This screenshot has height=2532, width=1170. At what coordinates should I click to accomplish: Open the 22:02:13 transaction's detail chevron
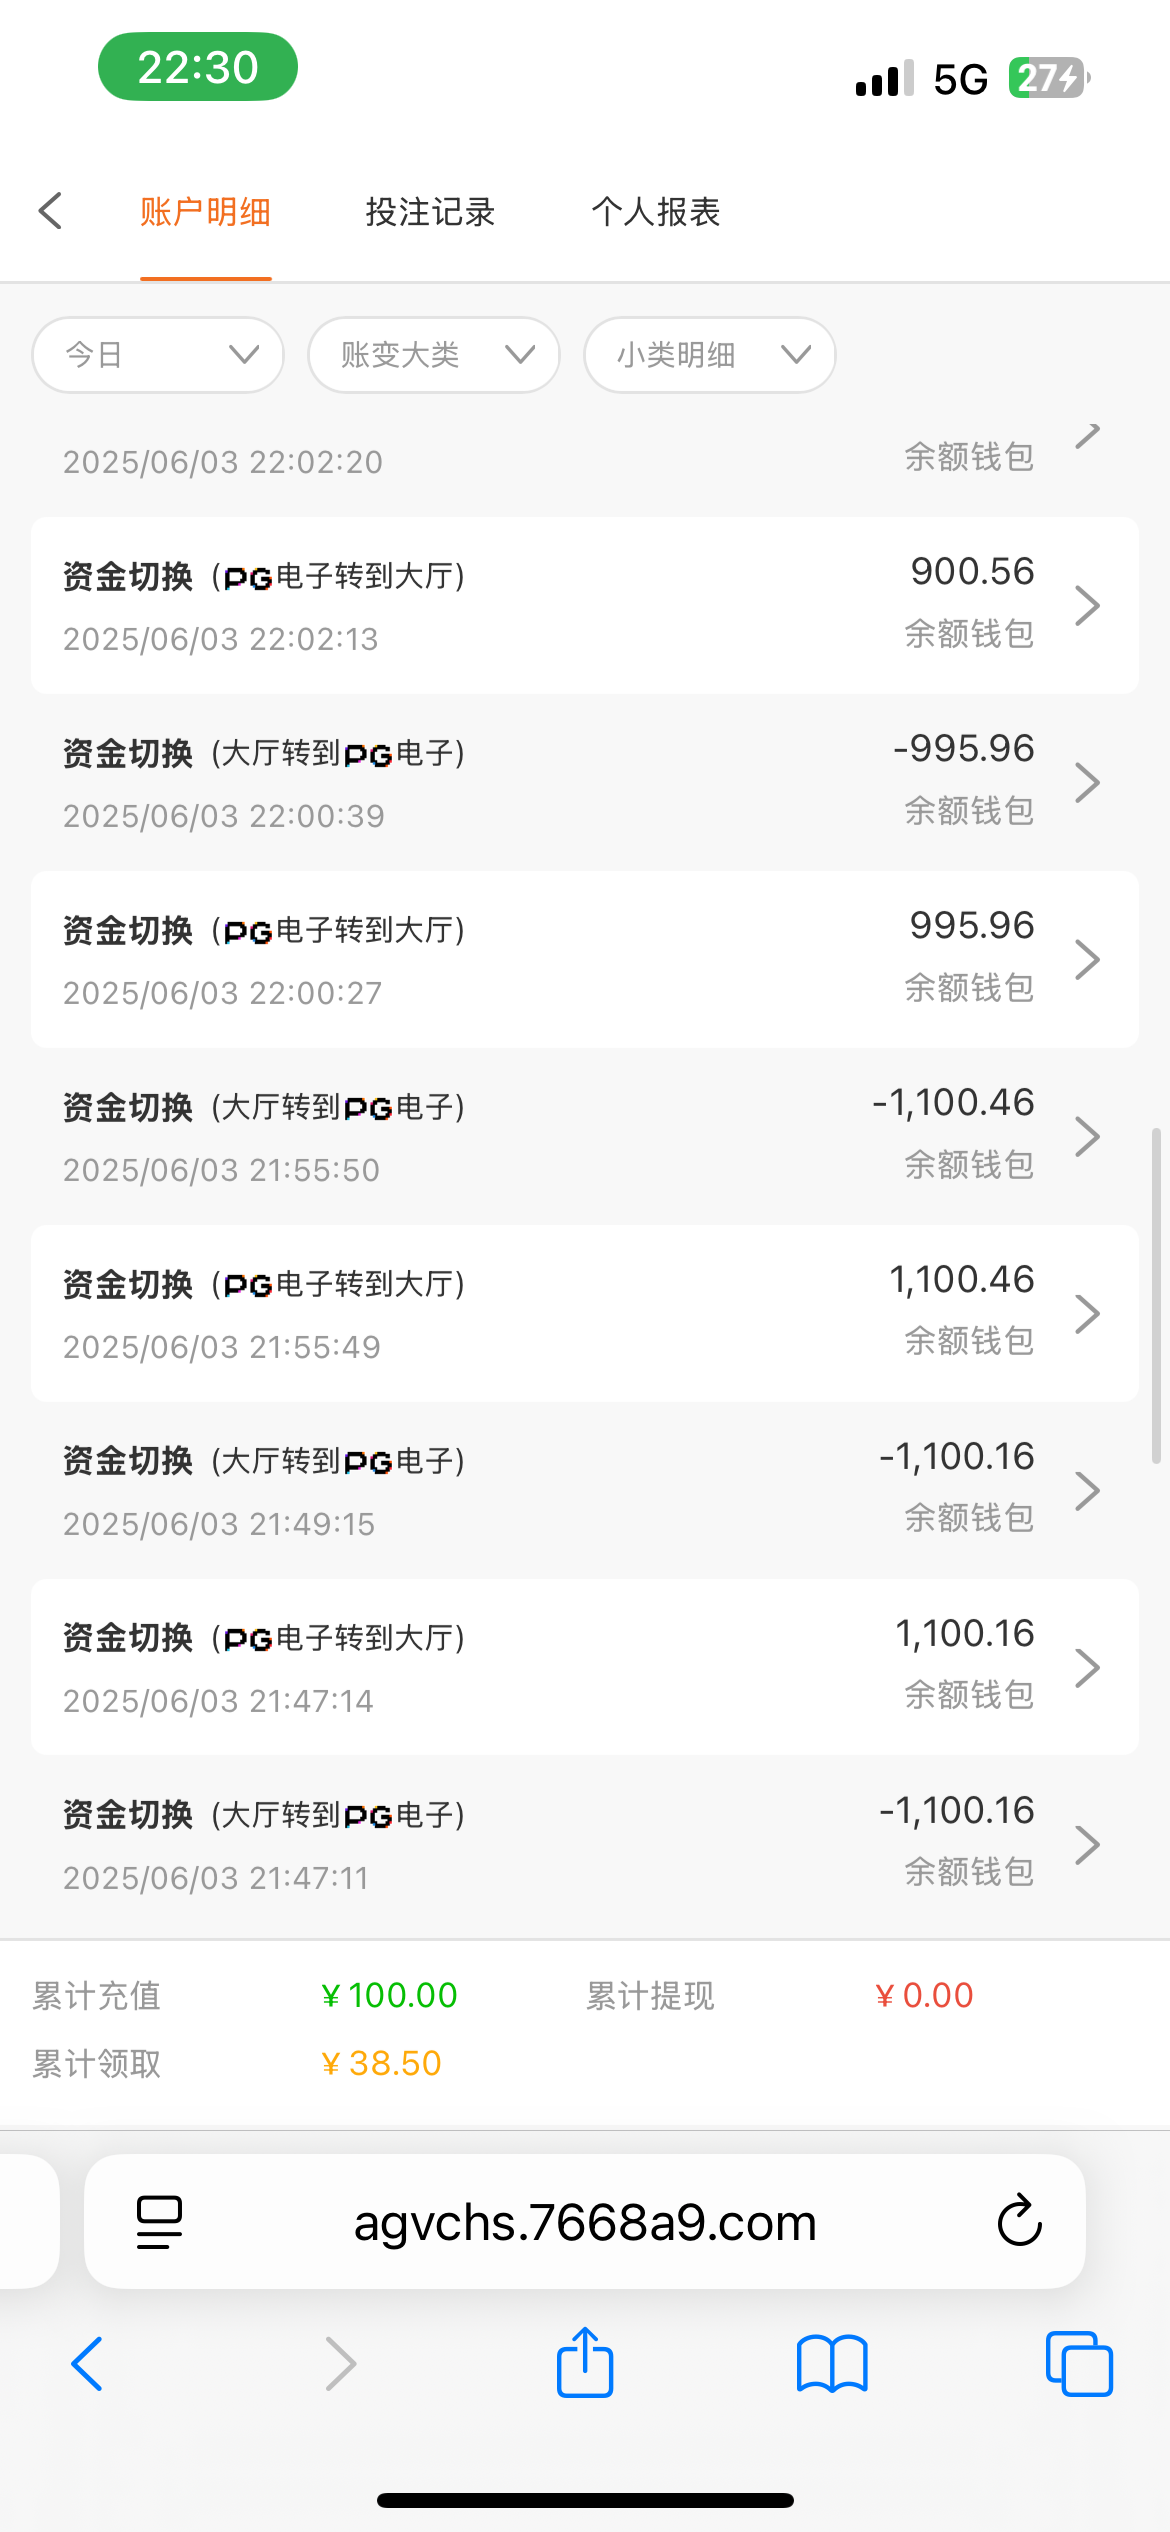1087,606
